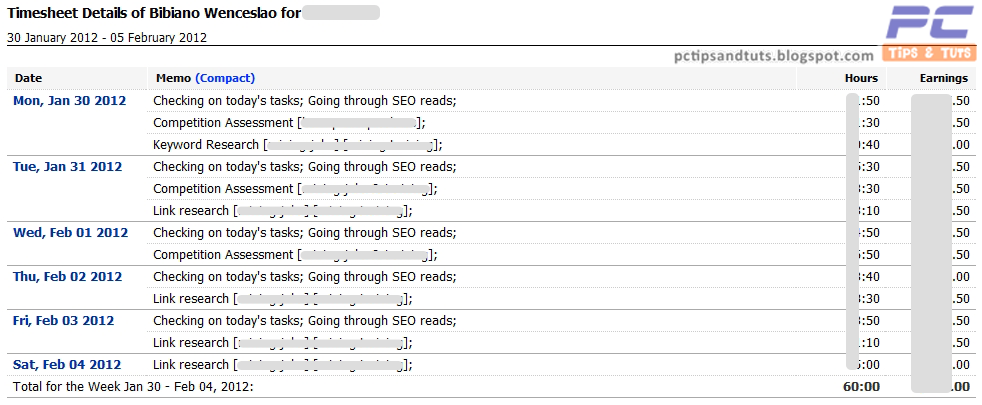This screenshot has width=982, height=405.
Task: Click the Date column header
Action: pyautogui.click(x=29, y=78)
